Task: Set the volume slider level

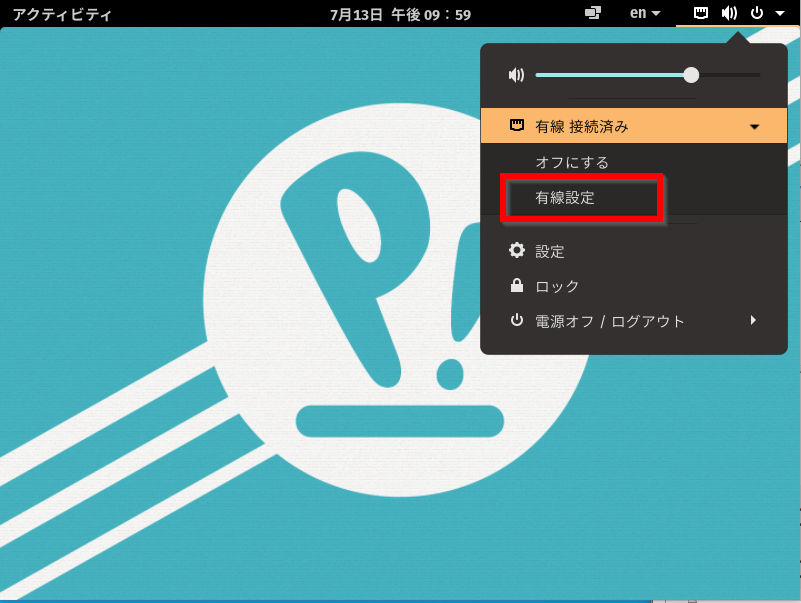Action: click(x=647, y=75)
